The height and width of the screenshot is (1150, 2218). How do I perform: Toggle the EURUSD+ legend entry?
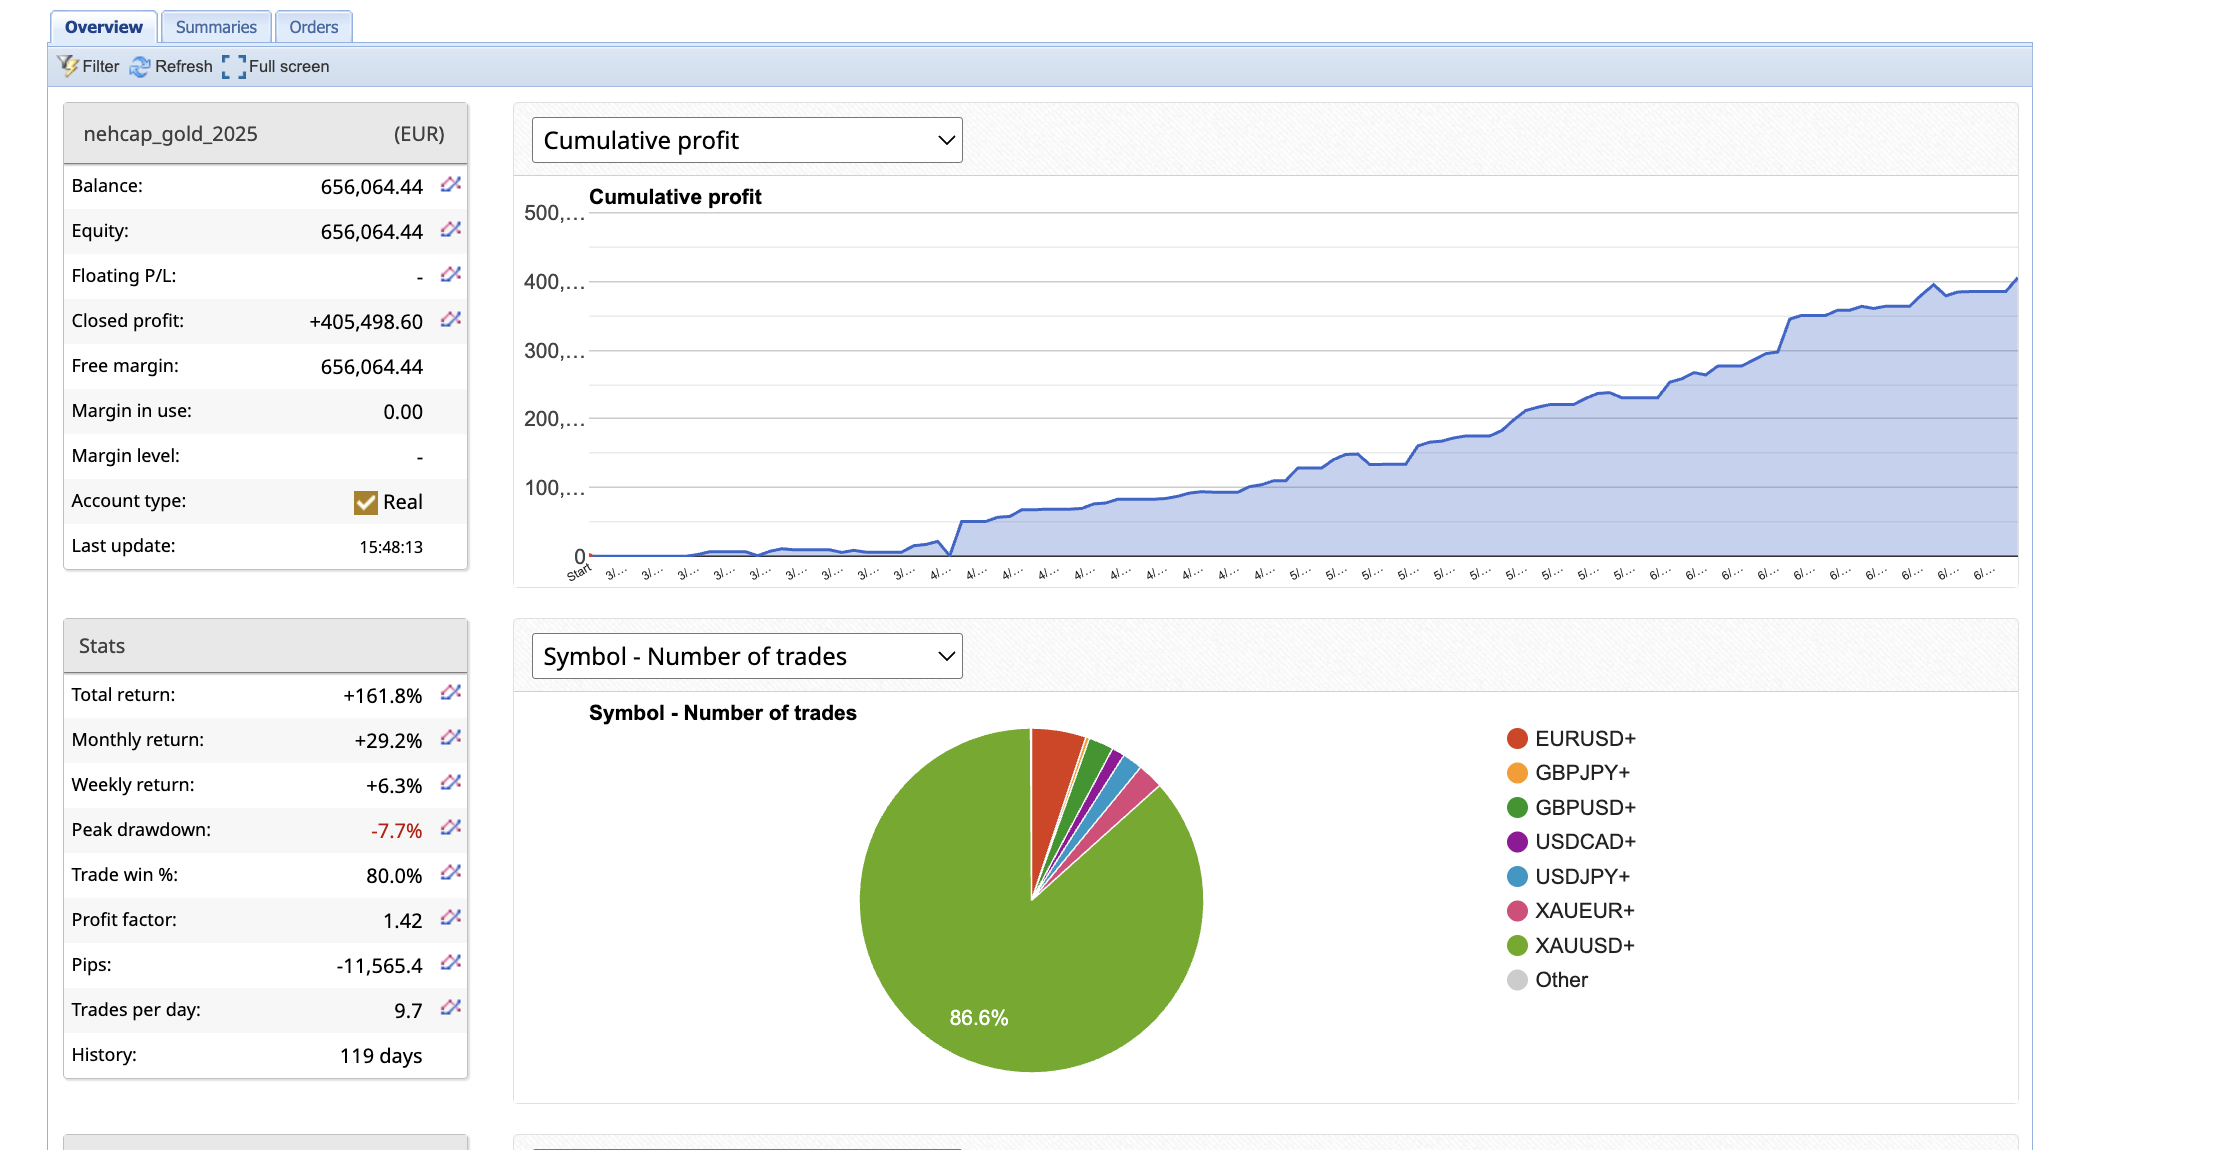click(x=1584, y=739)
